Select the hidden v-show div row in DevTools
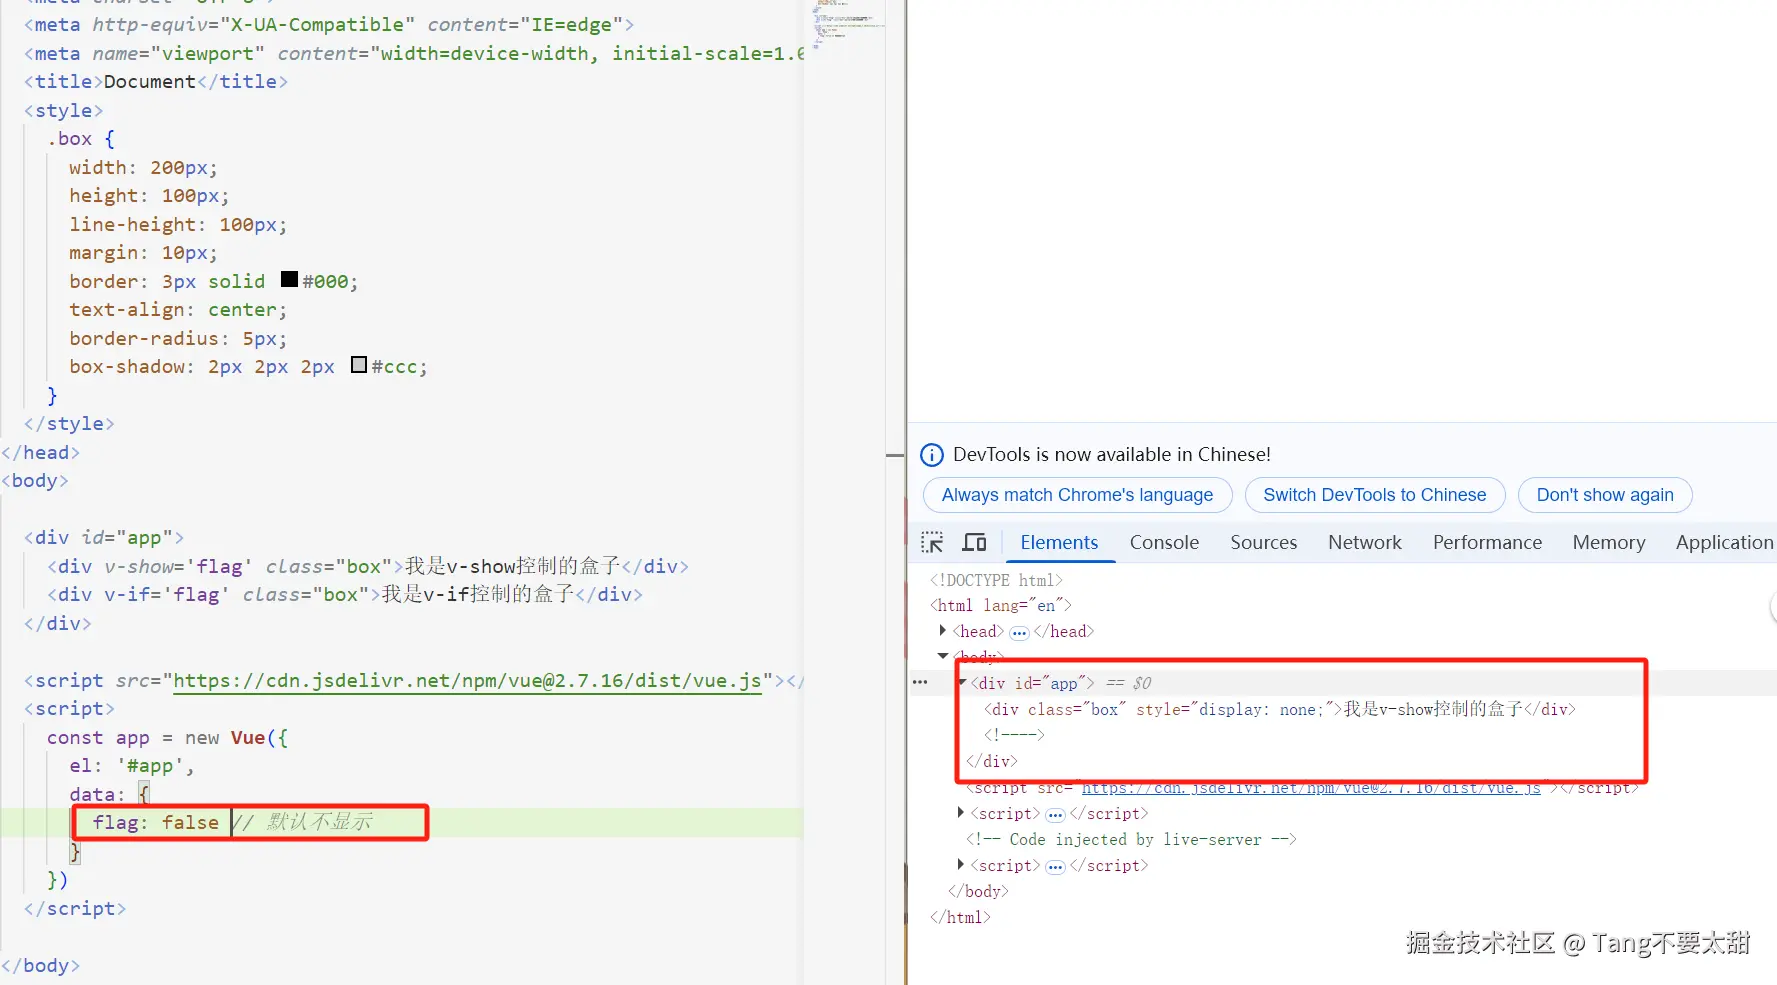Screen dimensions: 1777x985 1279,709
